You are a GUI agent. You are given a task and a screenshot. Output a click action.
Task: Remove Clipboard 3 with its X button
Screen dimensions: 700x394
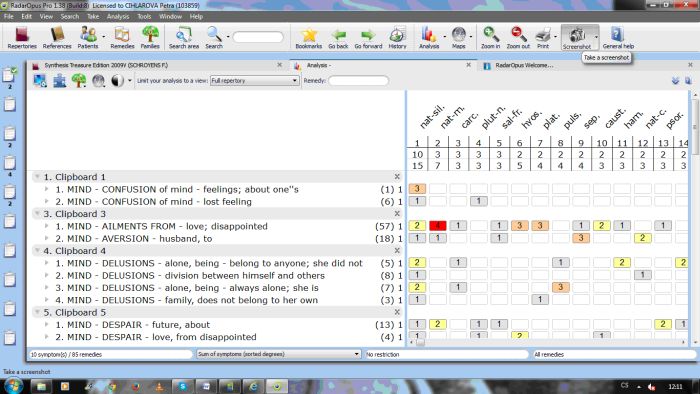[x=397, y=214]
